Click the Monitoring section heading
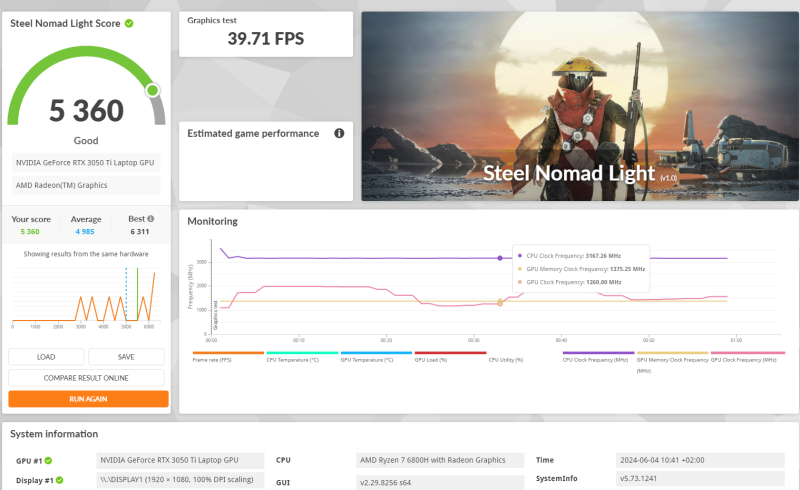The width and height of the screenshot is (800, 490). [x=212, y=221]
